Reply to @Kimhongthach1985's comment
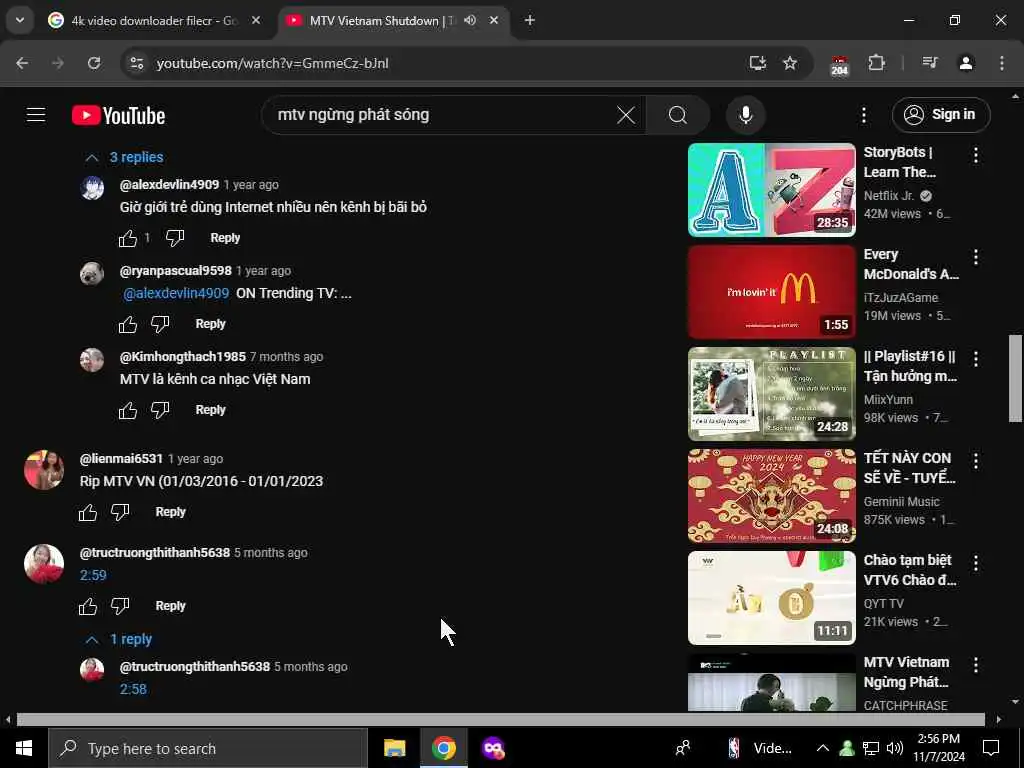 (x=210, y=410)
